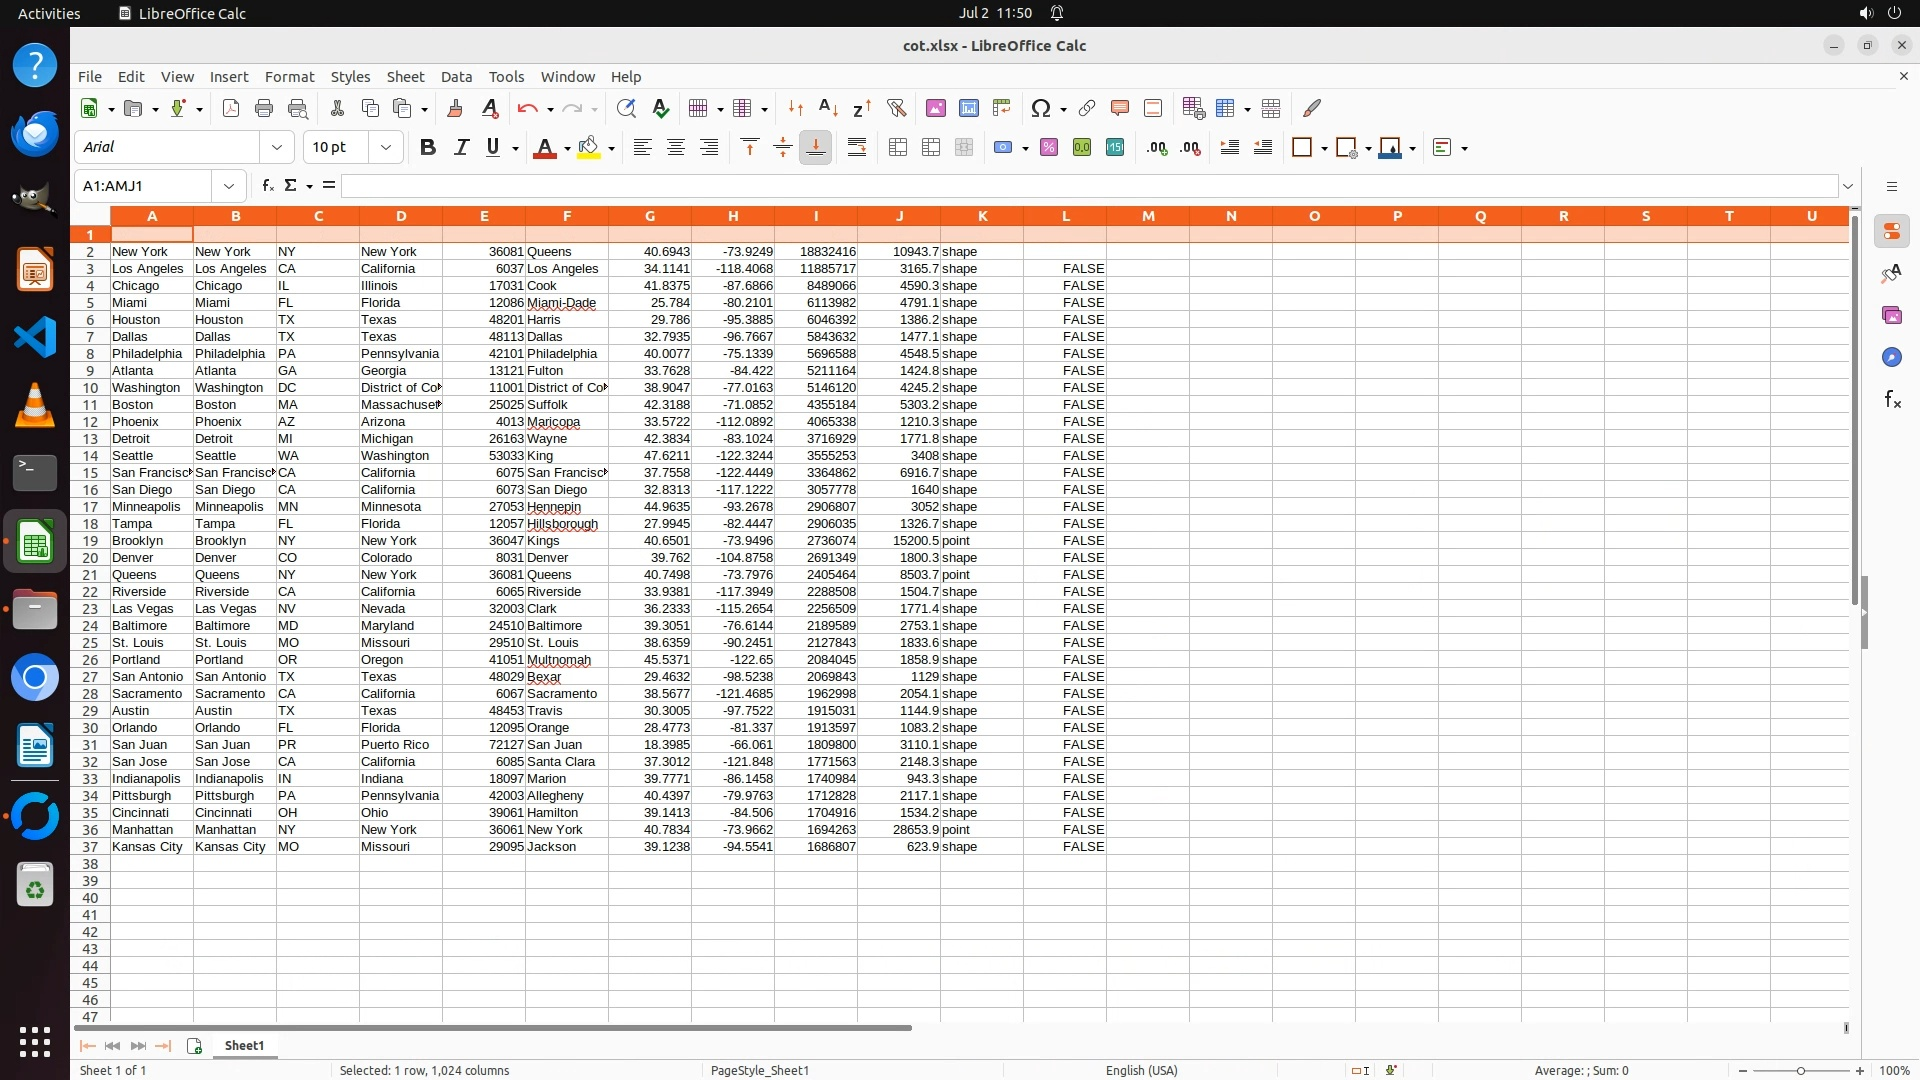The image size is (1920, 1080).
Task: Apply the yellow background highlight color
Action: tap(589, 148)
